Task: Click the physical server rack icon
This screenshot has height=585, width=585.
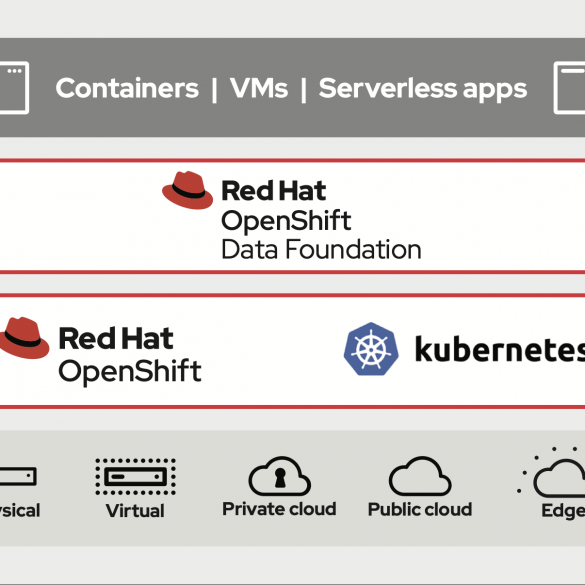Action: click(x=18, y=476)
